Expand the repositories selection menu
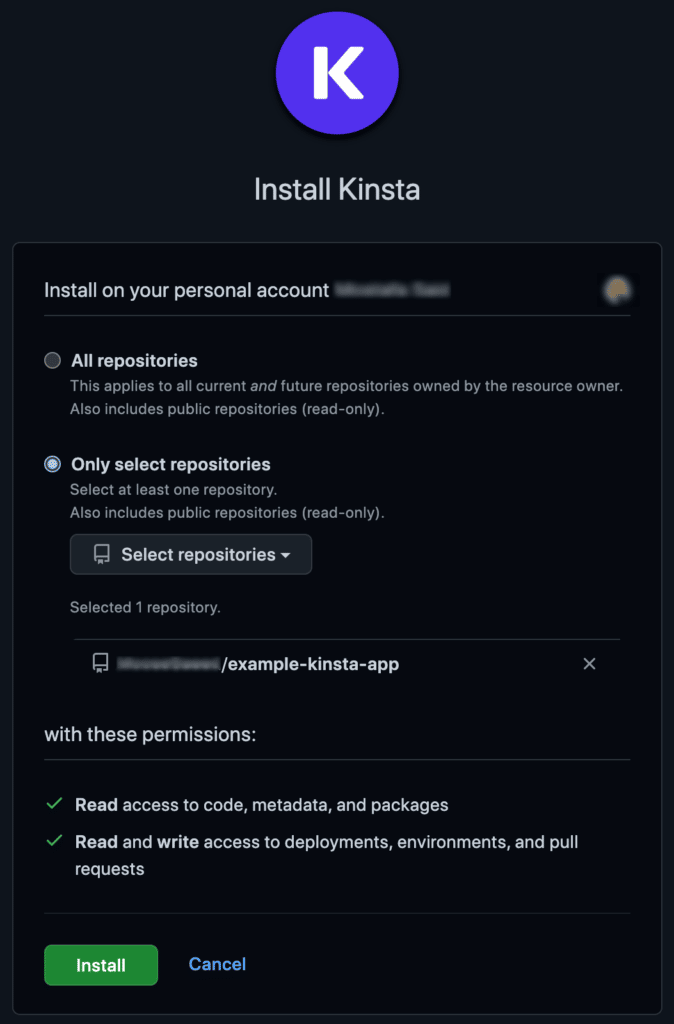Image resolution: width=674 pixels, height=1024 pixels. 190,554
